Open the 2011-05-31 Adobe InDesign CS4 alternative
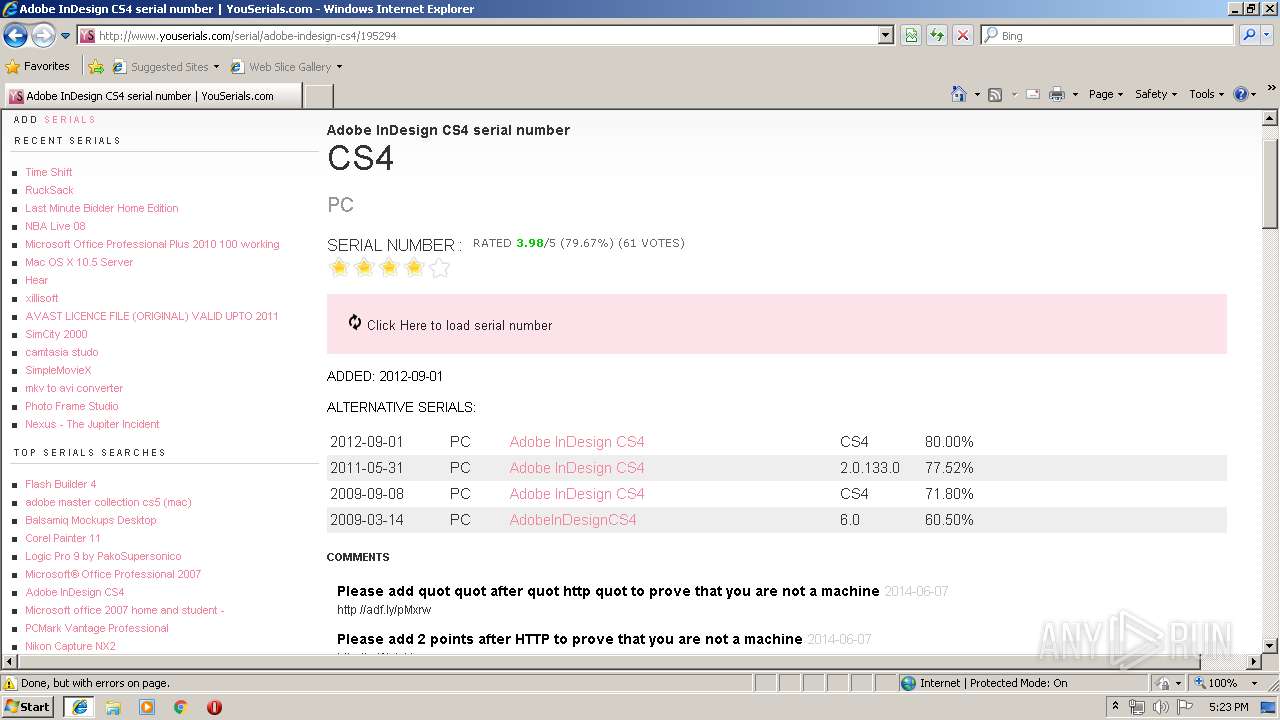The image size is (1280, 720). [x=577, y=468]
